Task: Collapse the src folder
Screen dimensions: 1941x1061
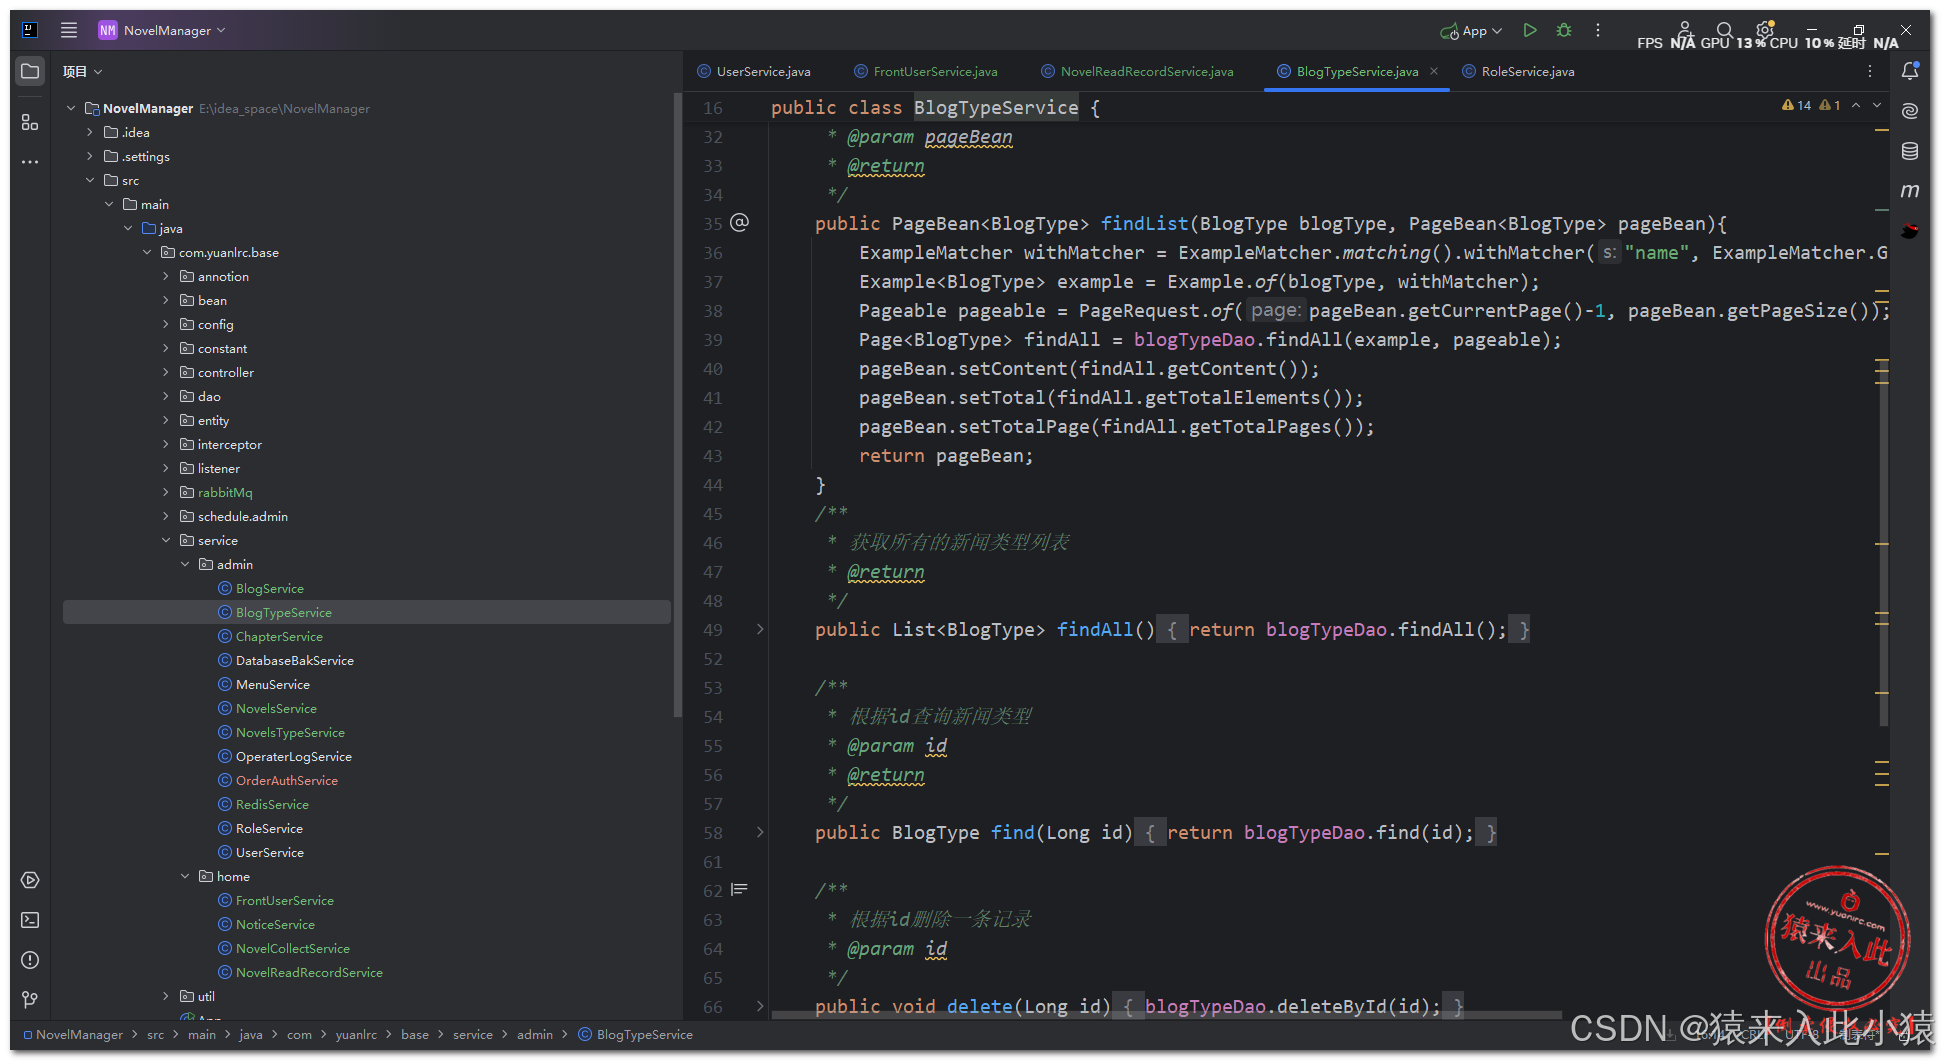Action: pos(89,180)
